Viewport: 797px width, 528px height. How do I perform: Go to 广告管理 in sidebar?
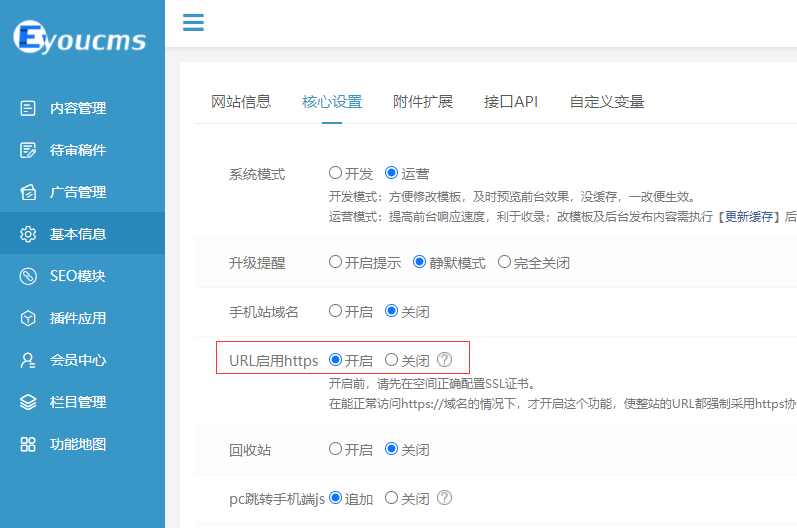click(77, 192)
